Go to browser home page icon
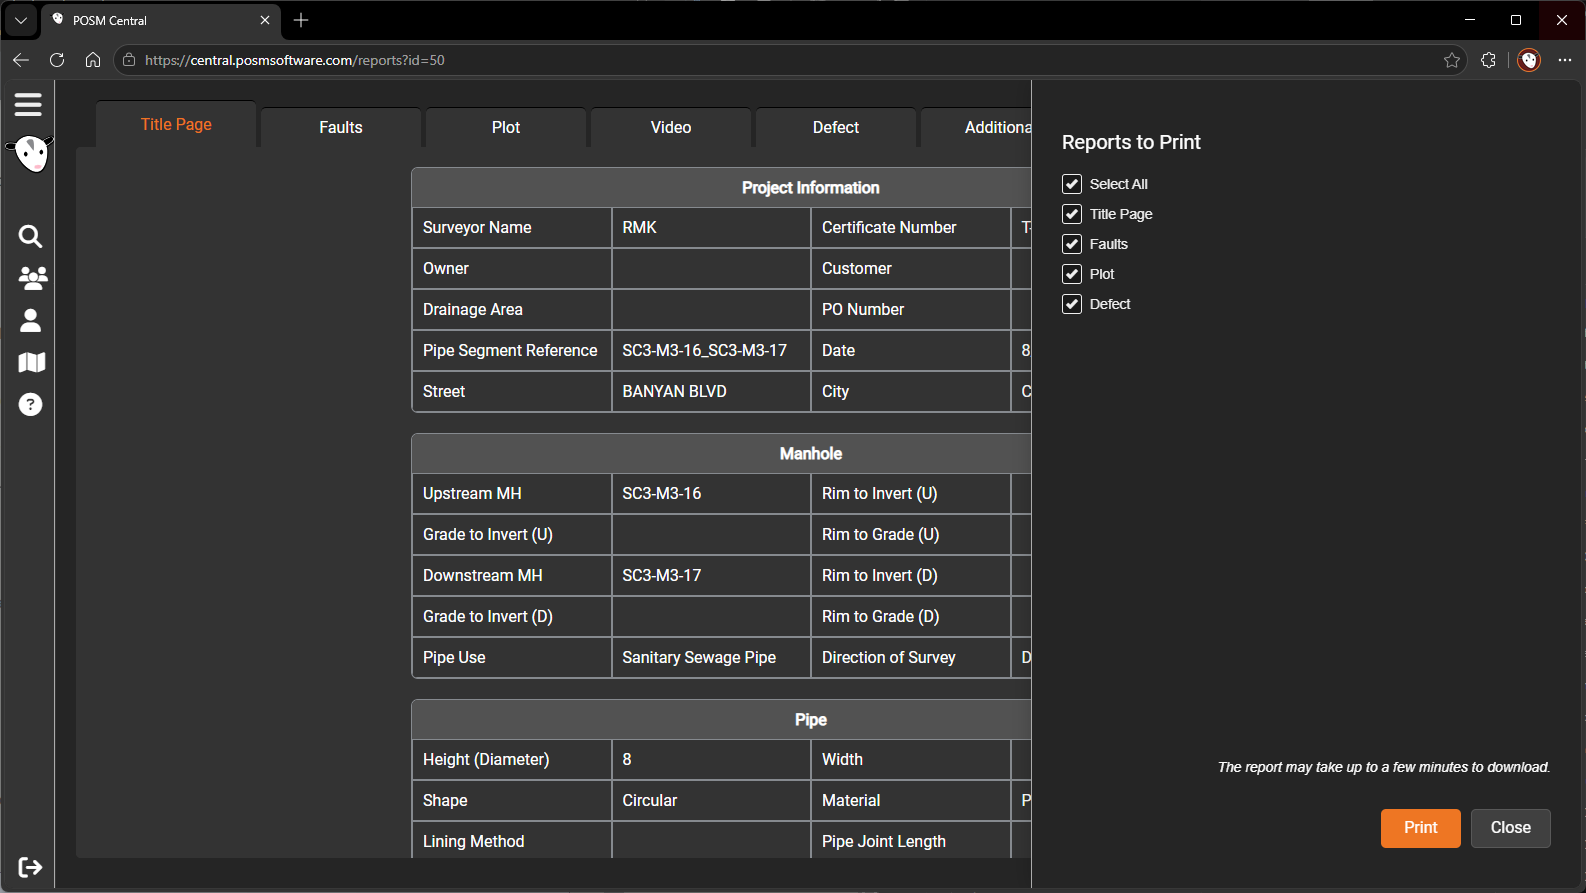This screenshot has height=893, width=1586. click(x=93, y=60)
